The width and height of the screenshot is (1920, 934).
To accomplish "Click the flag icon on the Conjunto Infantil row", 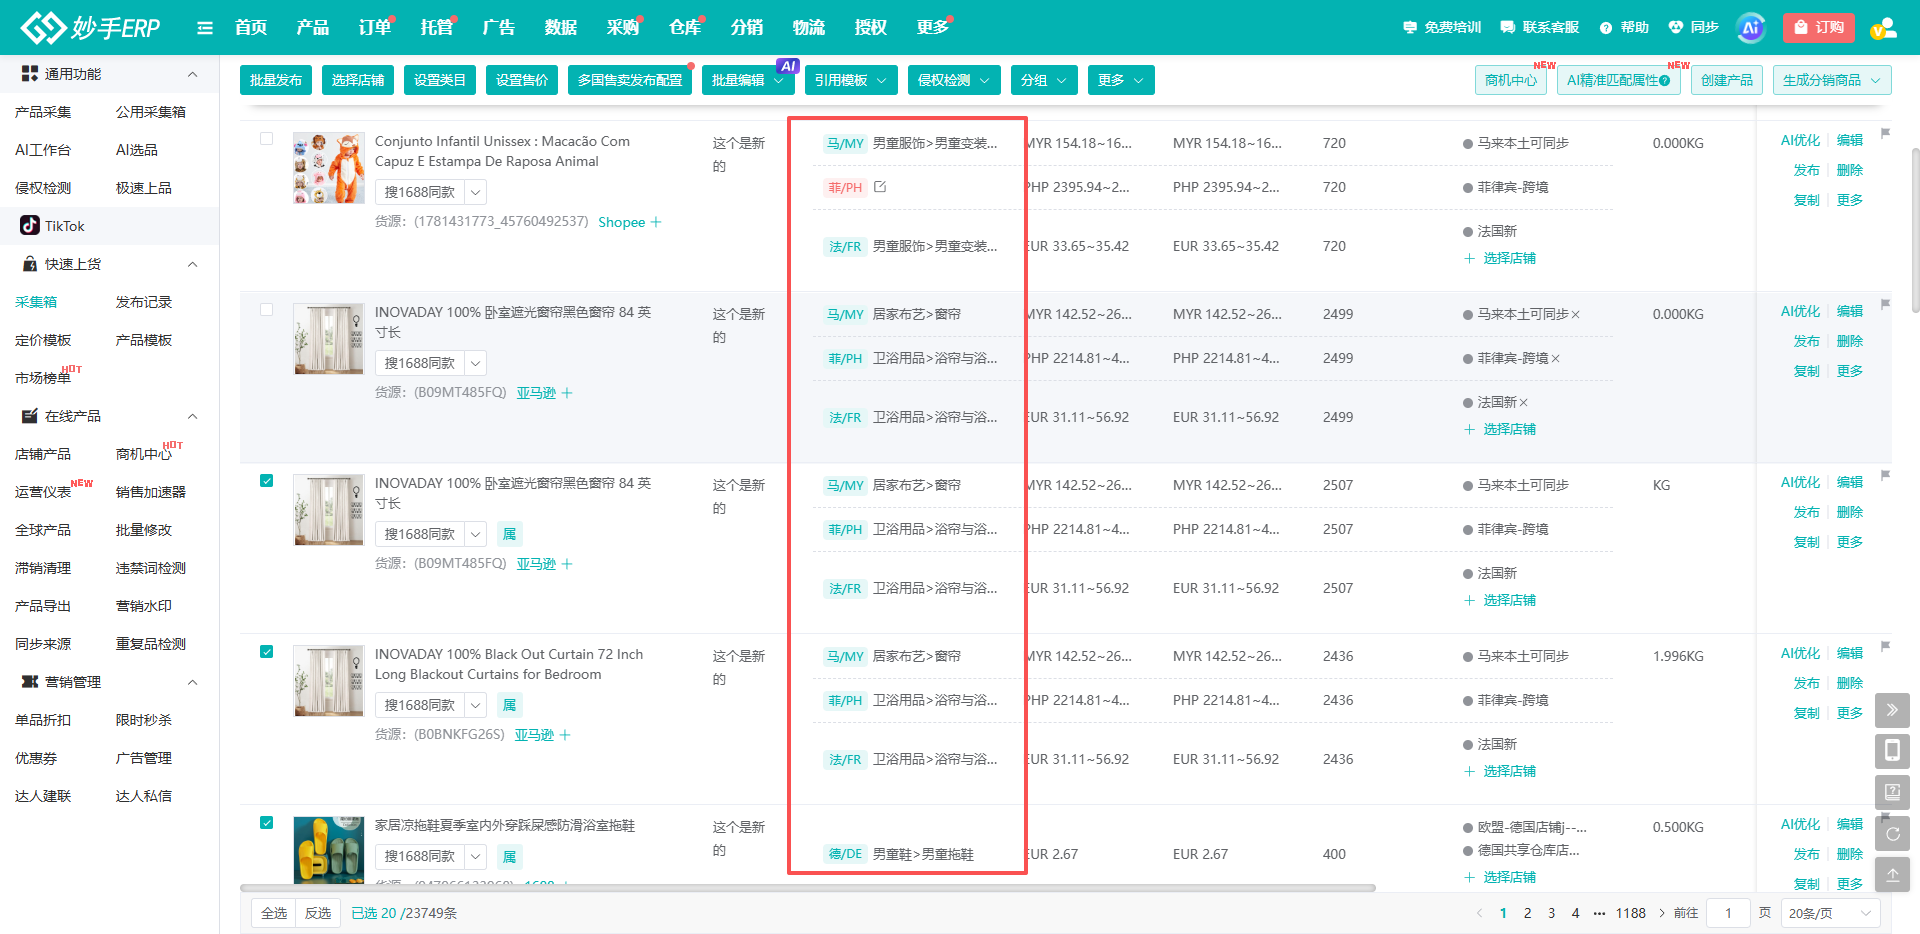I will click(x=1885, y=133).
